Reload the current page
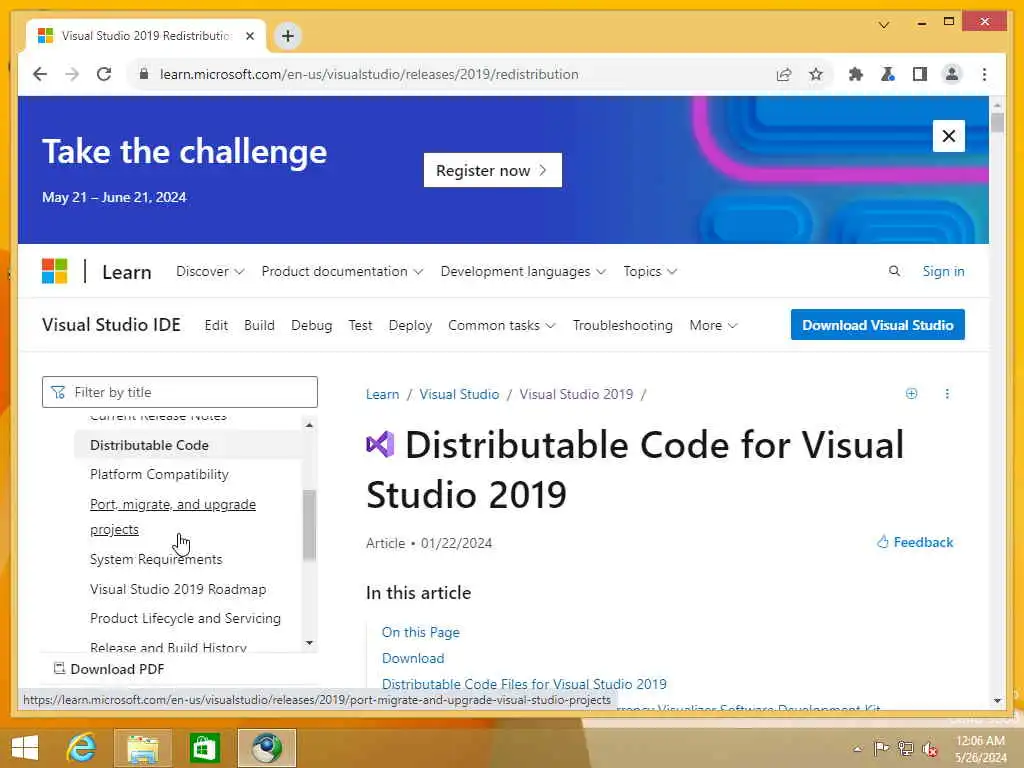 (104, 74)
